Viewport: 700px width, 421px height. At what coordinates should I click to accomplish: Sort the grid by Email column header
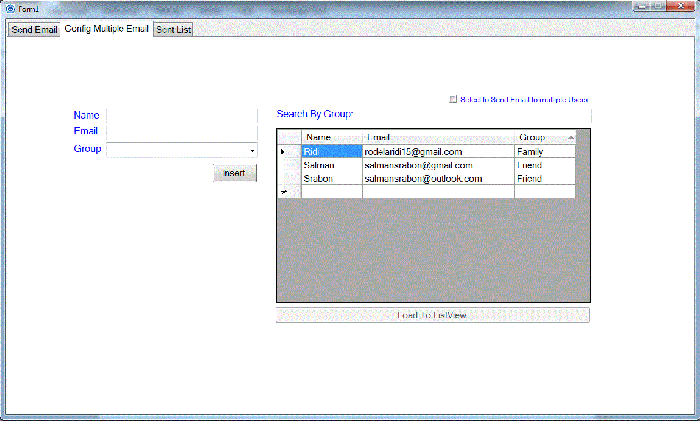coord(438,137)
